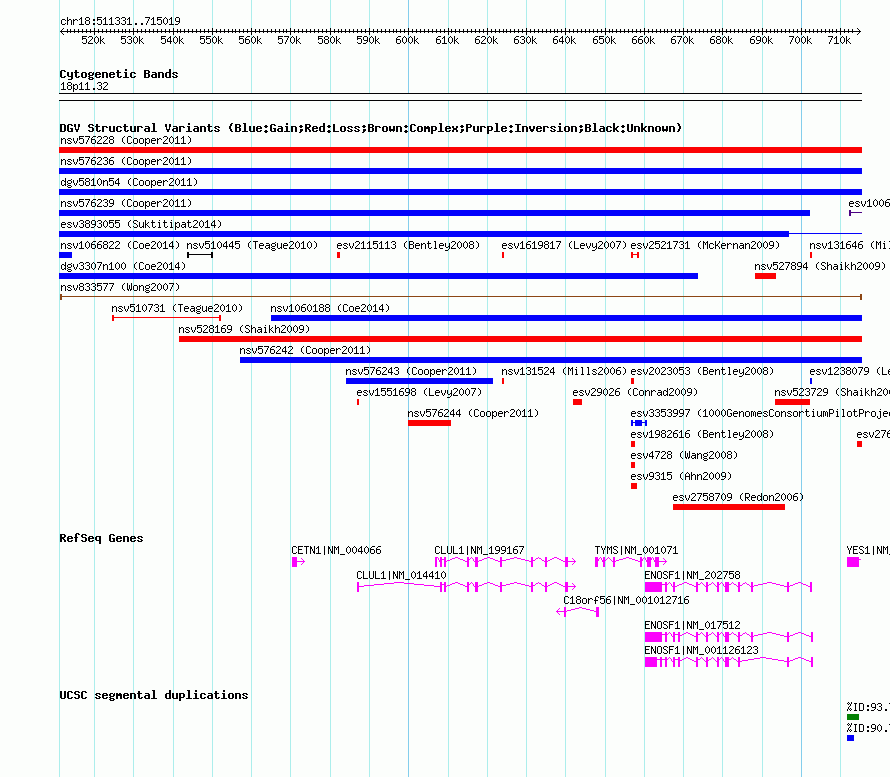The width and height of the screenshot is (890, 777).
Task: Click the dgv3307n100 (Coe2014) blue bar
Action: tap(379, 276)
